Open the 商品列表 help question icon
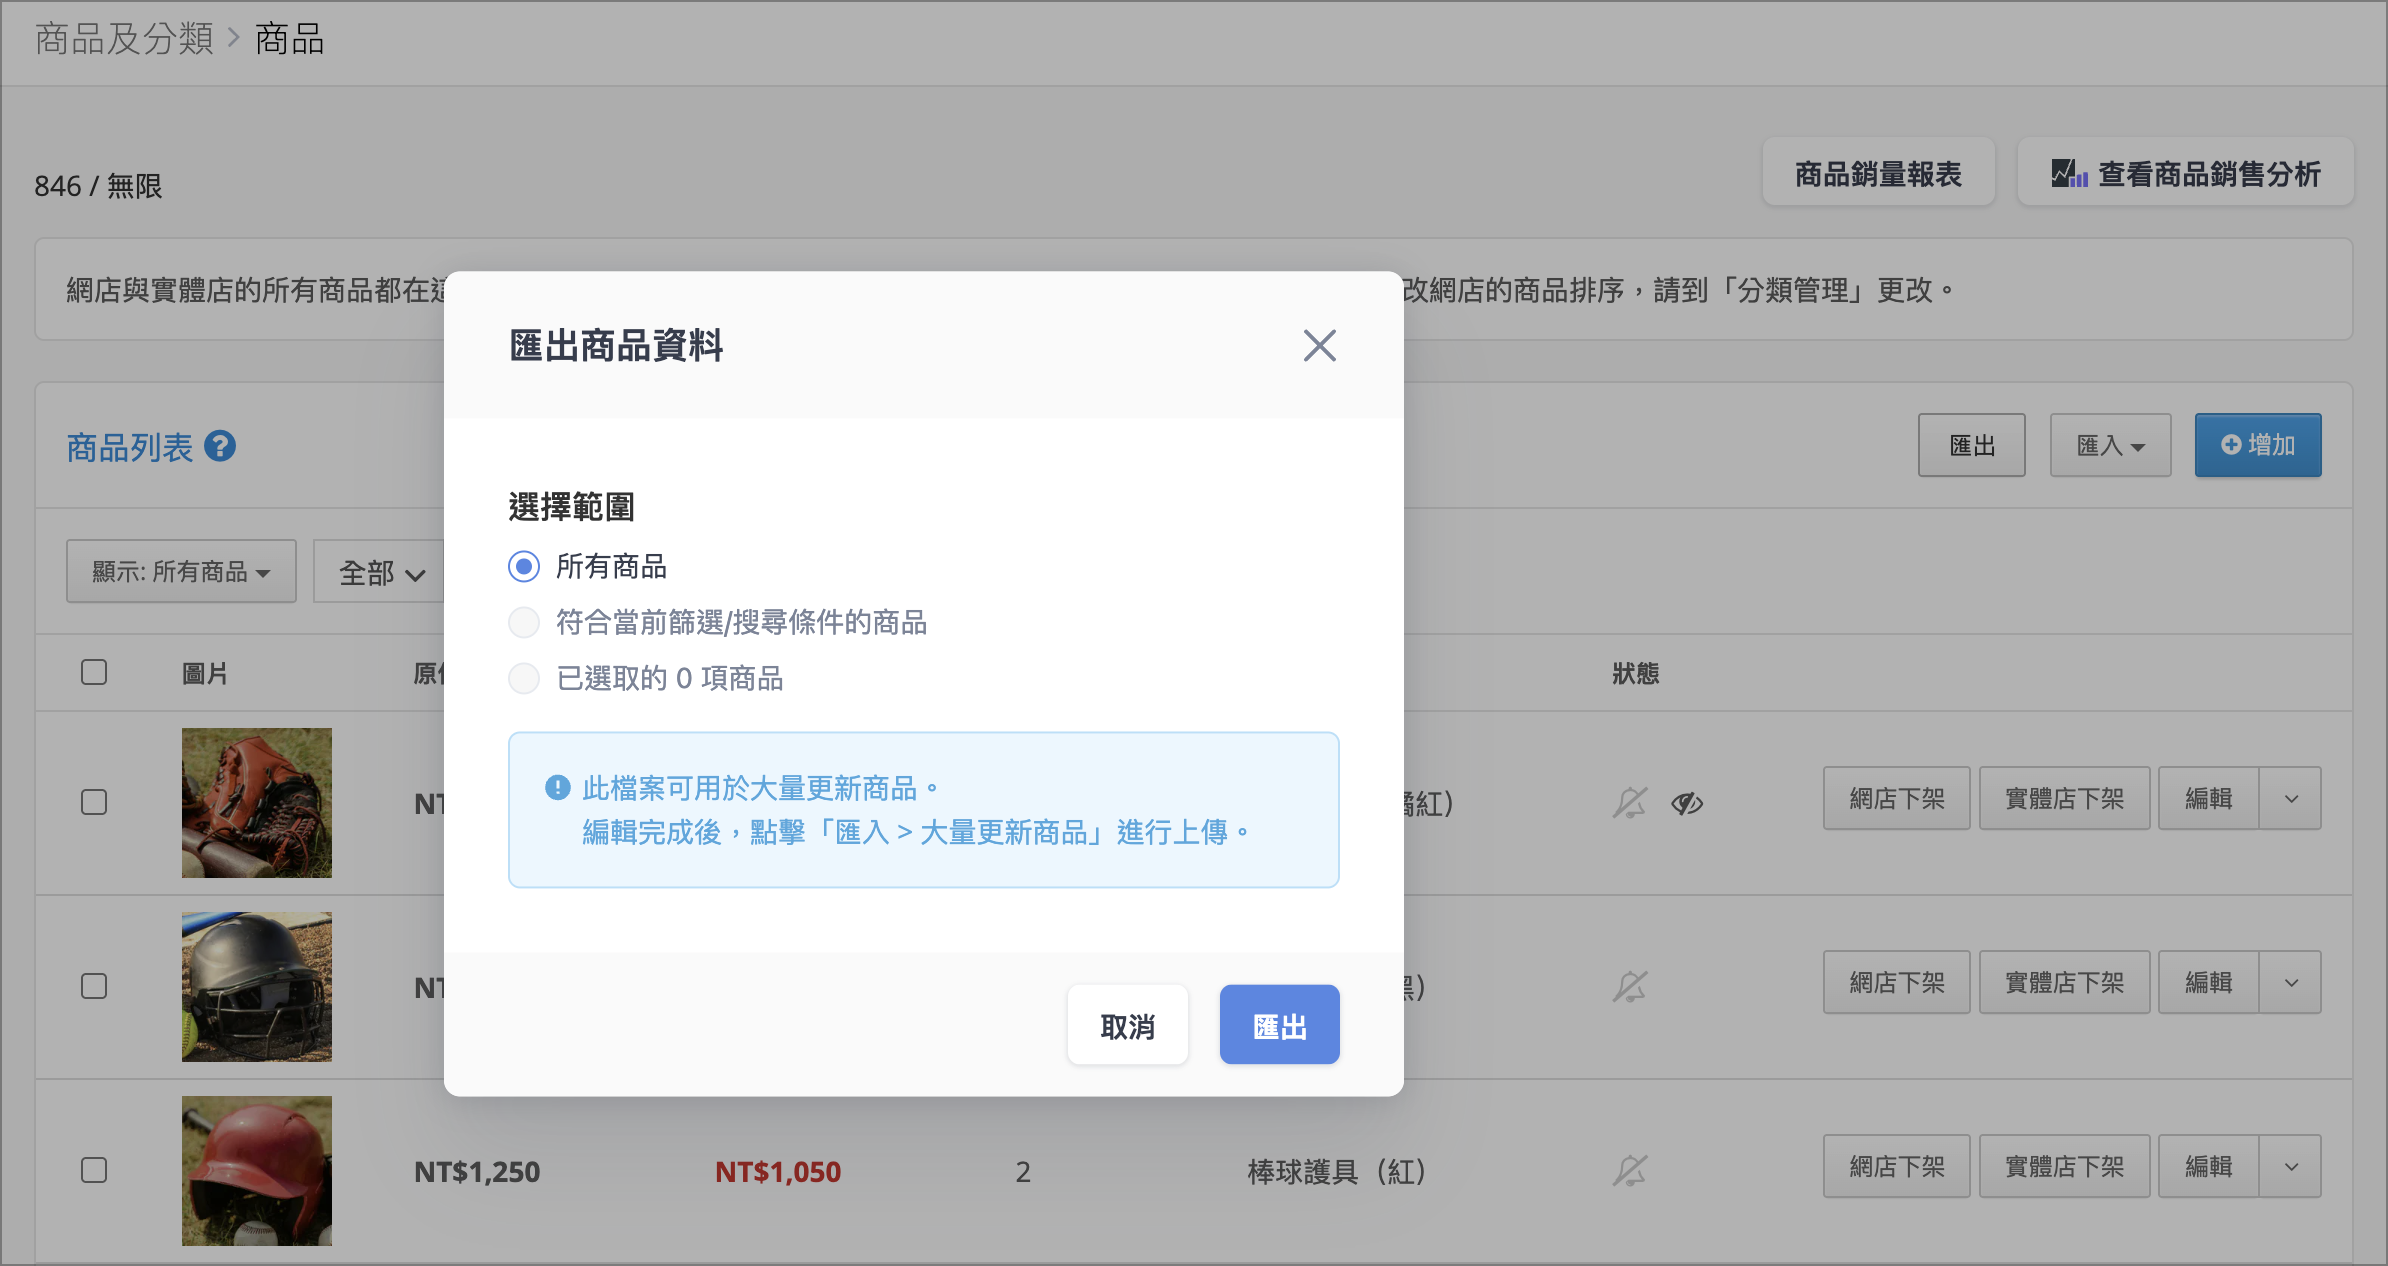2388x1266 pixels. tap(220, 446)
